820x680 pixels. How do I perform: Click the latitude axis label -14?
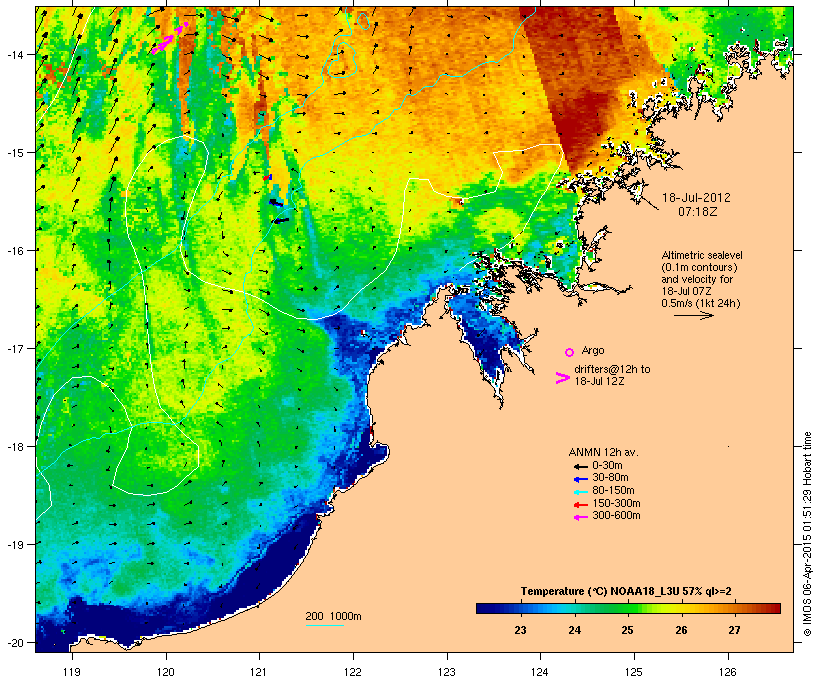tap(15, 54)
